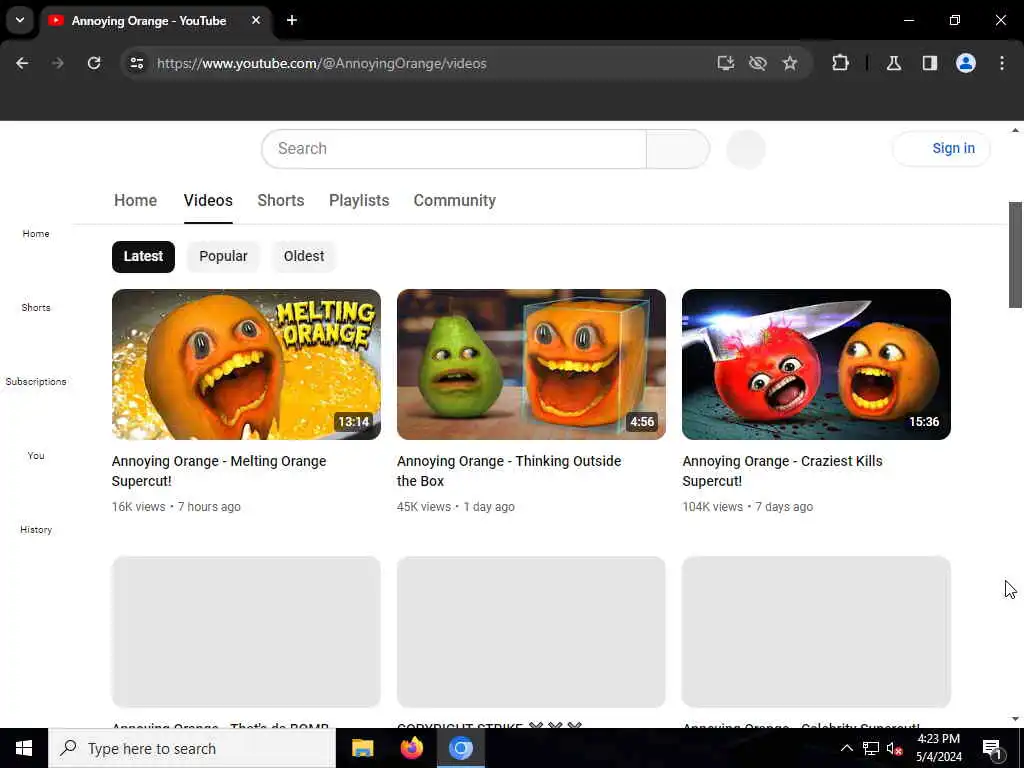The image size is (1024, 768).
Task: Open title link 'Annoying Orange - Craziest Kills Supercut!'
Action: coord(782,471)
